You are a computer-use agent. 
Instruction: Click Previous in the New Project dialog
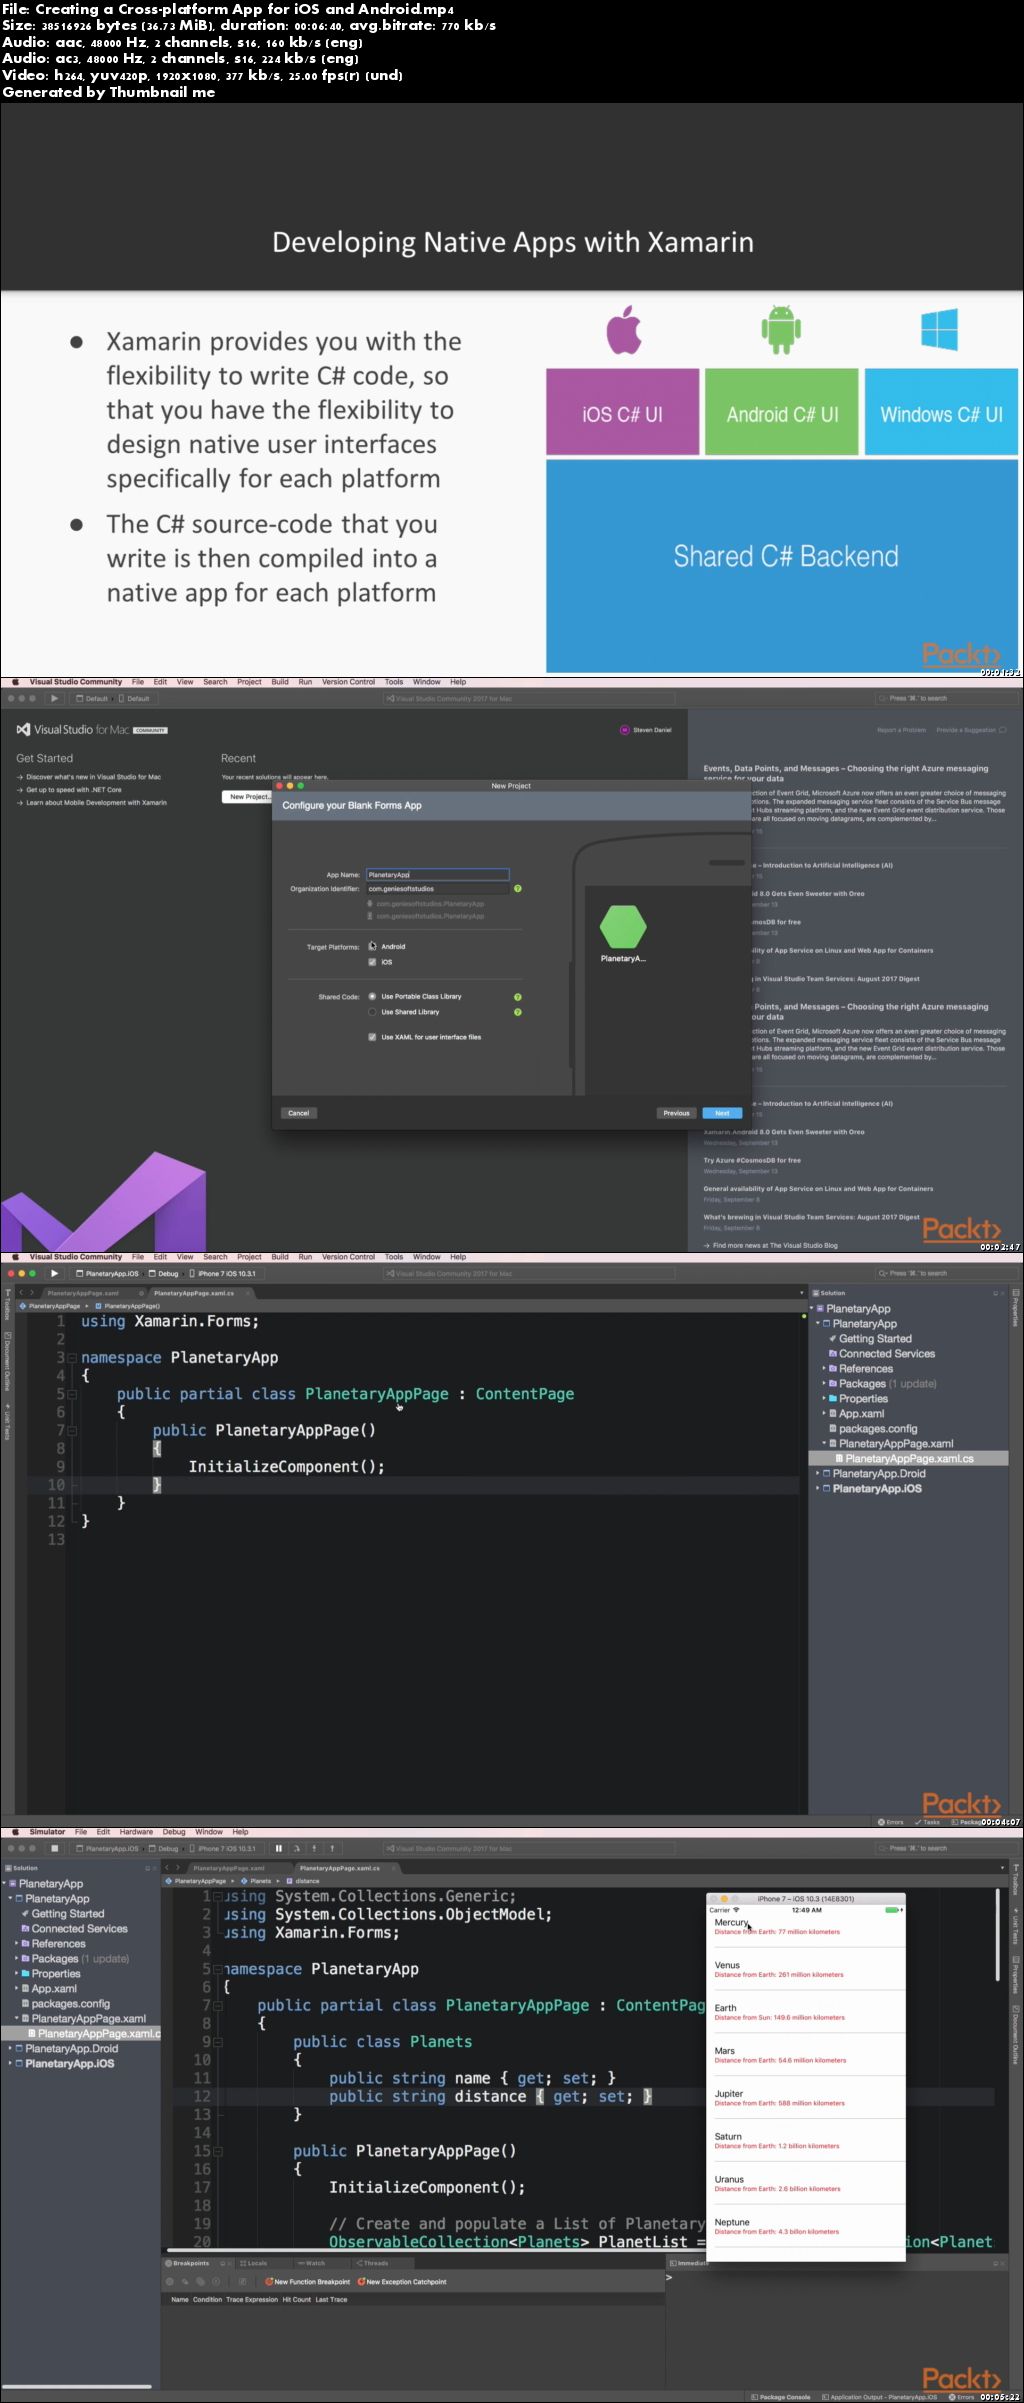tap(676, 1113)
